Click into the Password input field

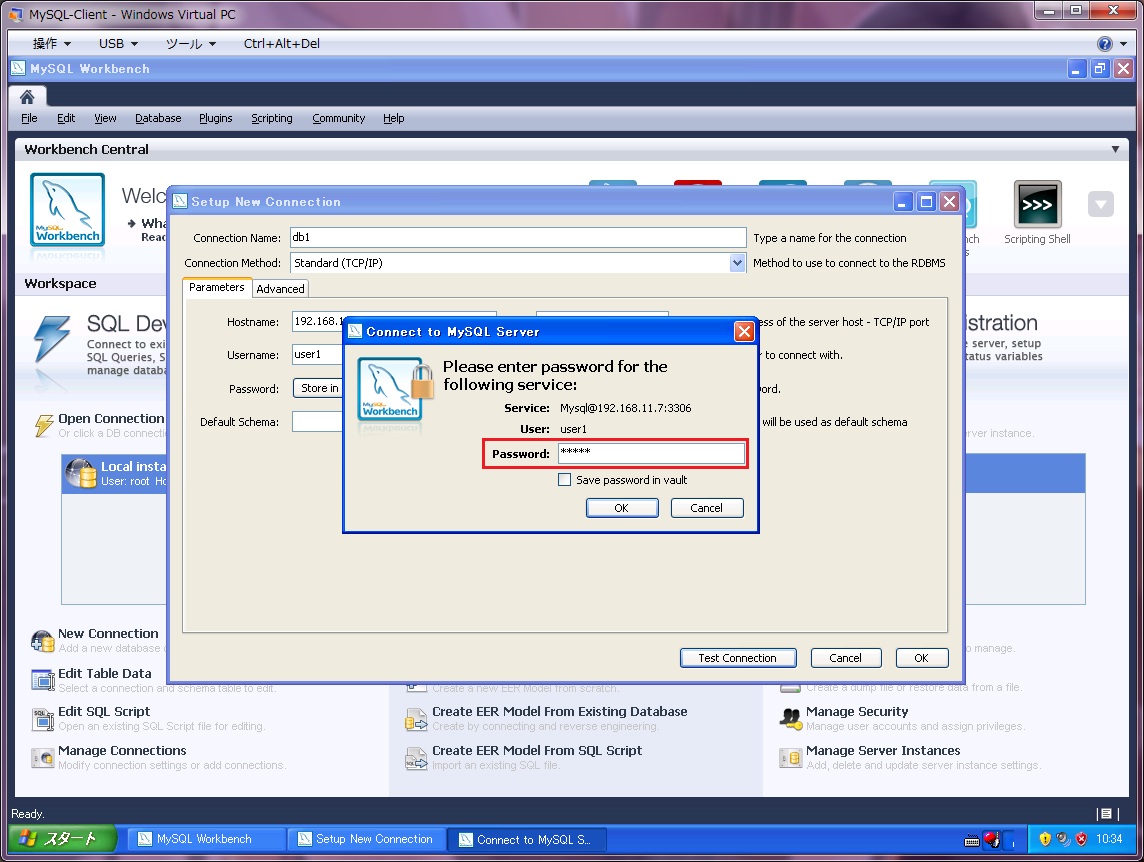[652, 453]
